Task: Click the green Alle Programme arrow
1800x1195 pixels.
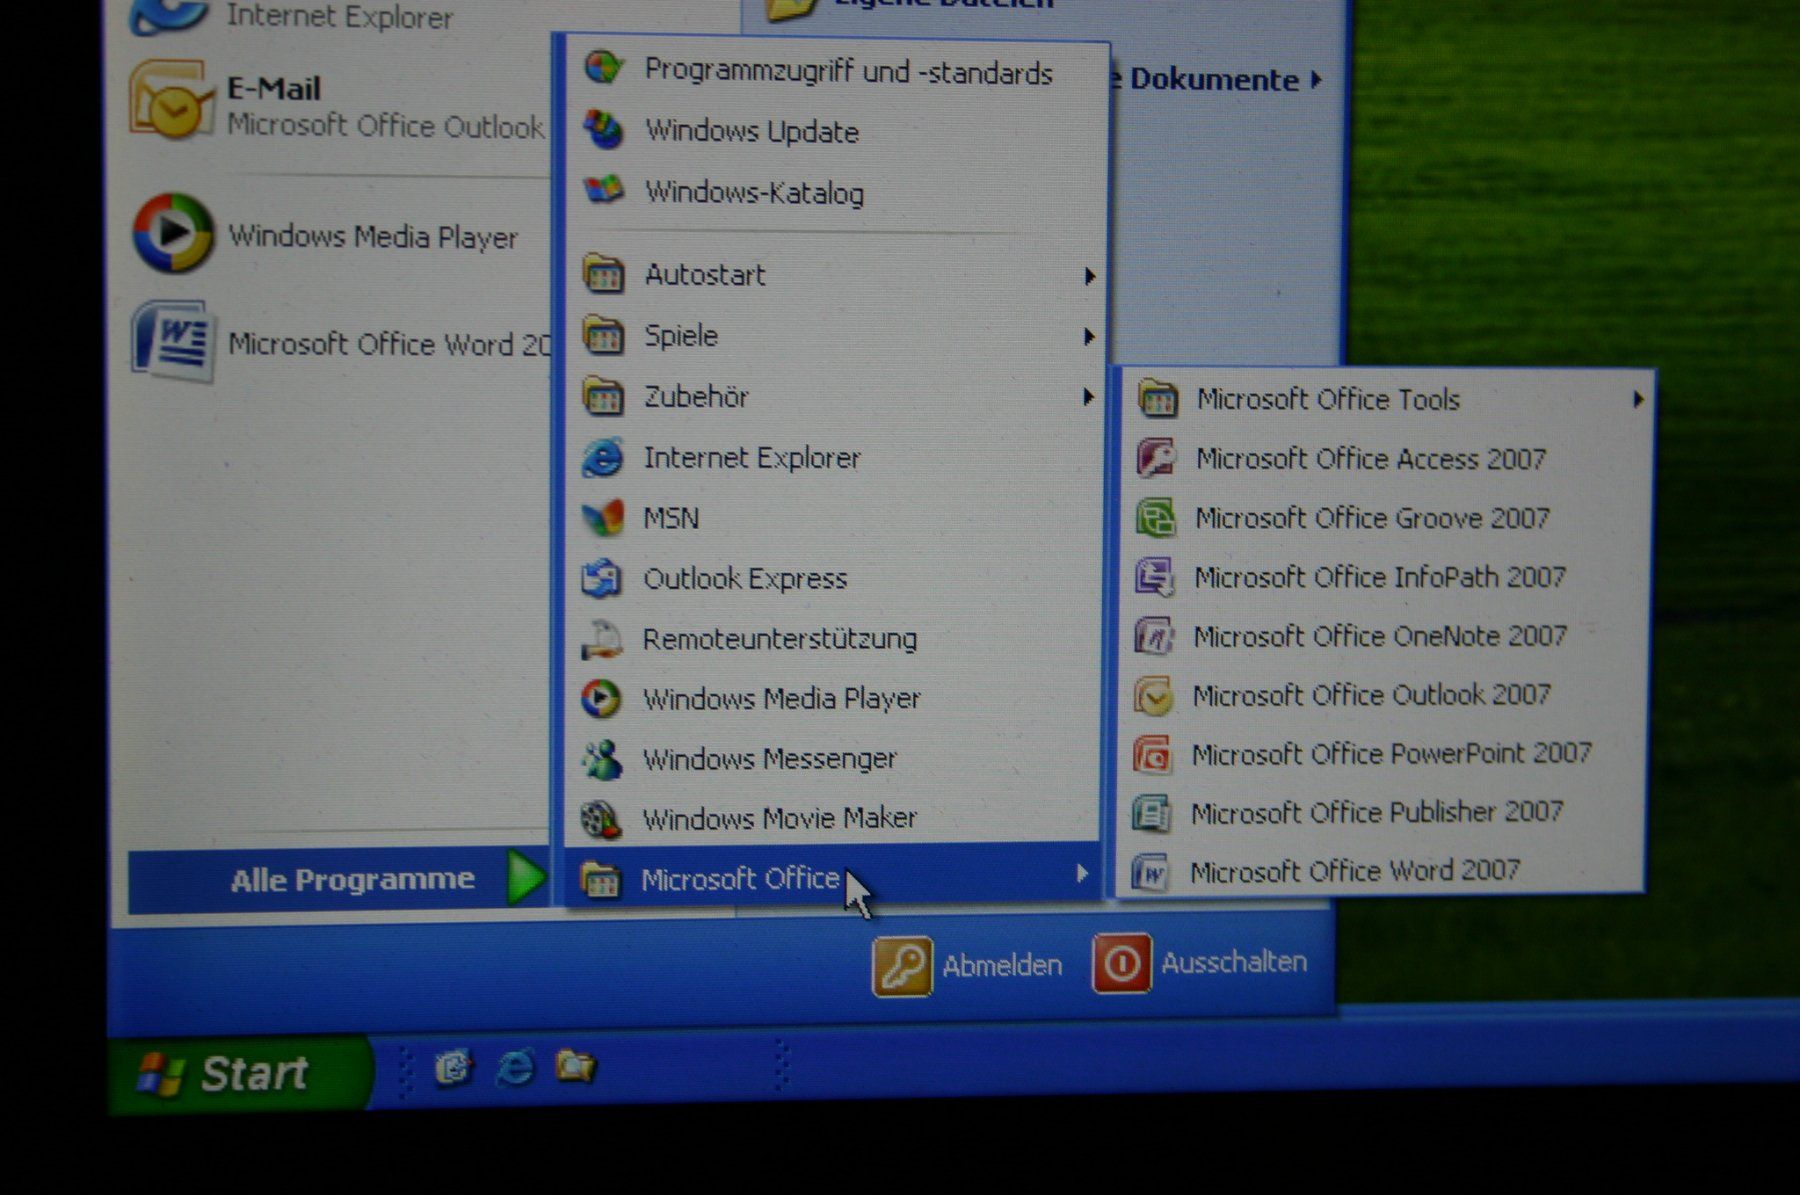Action: click(525, 877)
